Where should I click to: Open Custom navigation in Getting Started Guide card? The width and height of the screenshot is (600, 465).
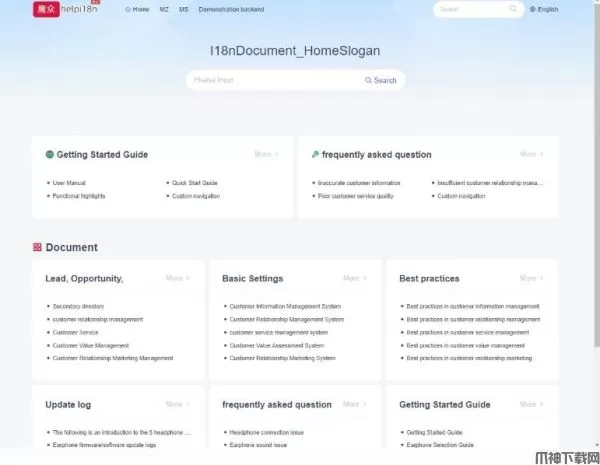(x=196, y=196)
